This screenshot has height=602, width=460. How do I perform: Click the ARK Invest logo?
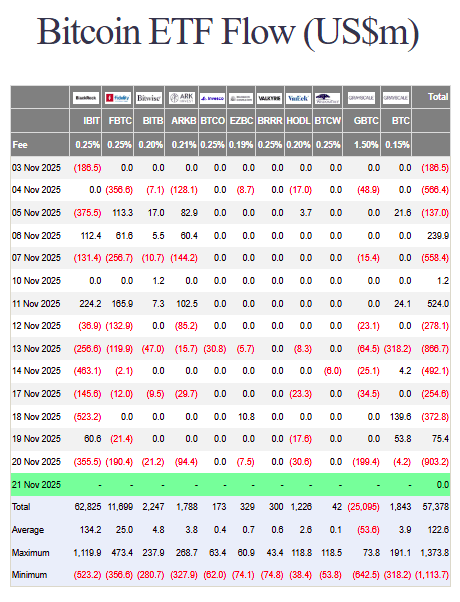tap(182, 98)
